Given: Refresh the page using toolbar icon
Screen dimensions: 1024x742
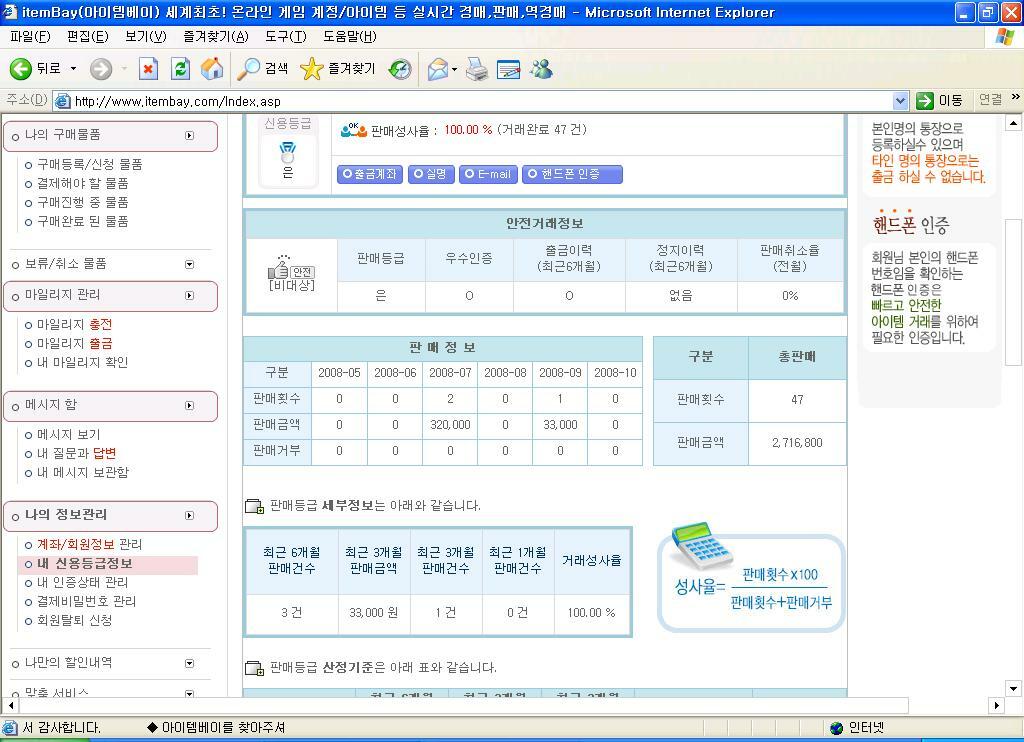Looking at the screenshot, I should pos(180,69).
